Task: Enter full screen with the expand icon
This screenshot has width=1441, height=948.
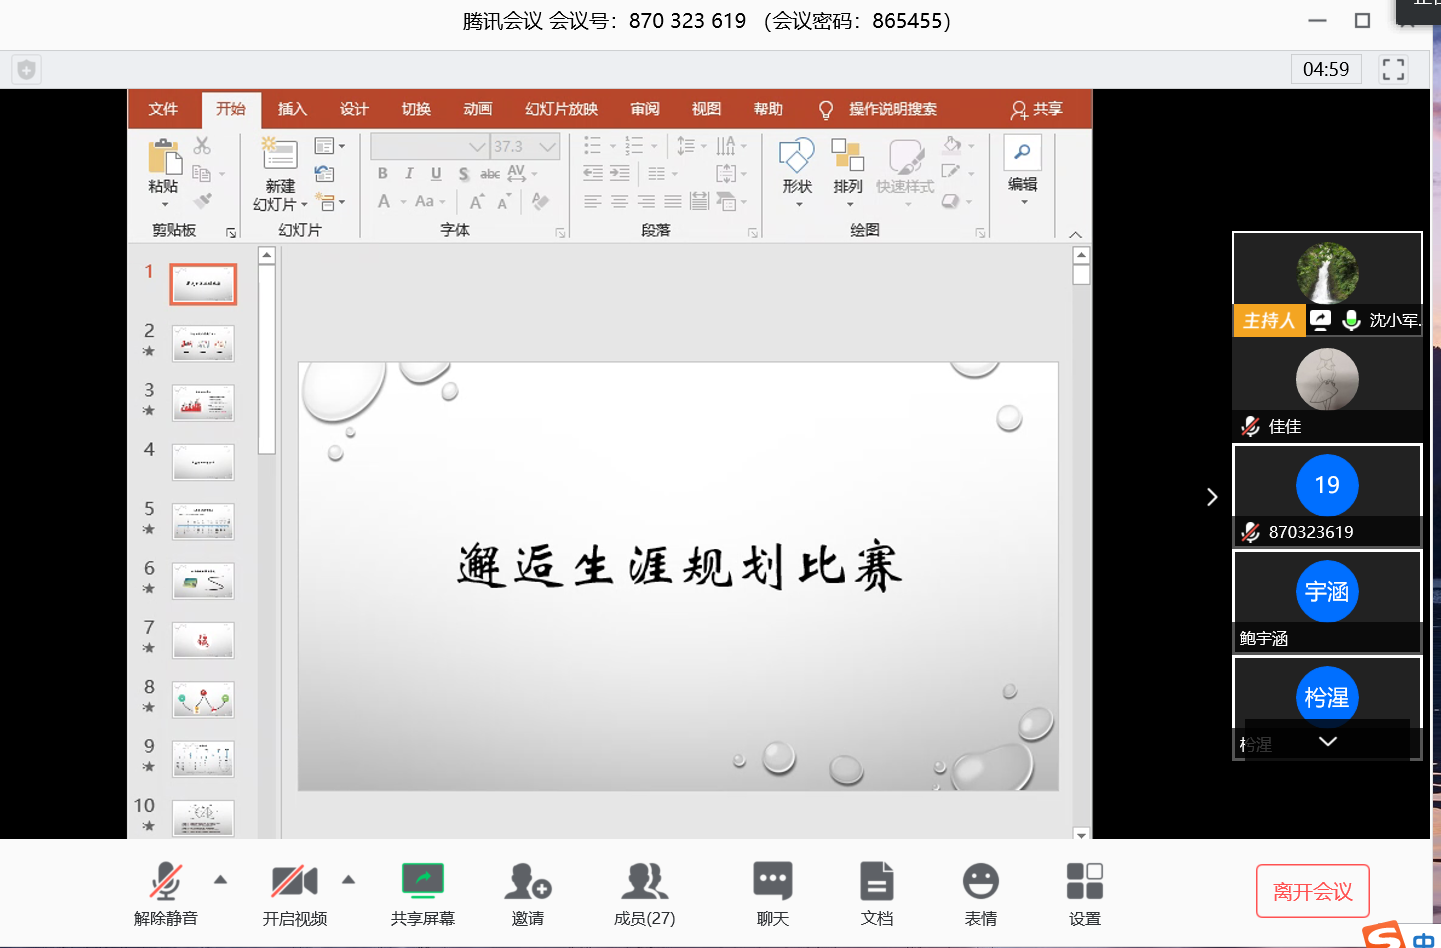Action: pos(1393,69)
